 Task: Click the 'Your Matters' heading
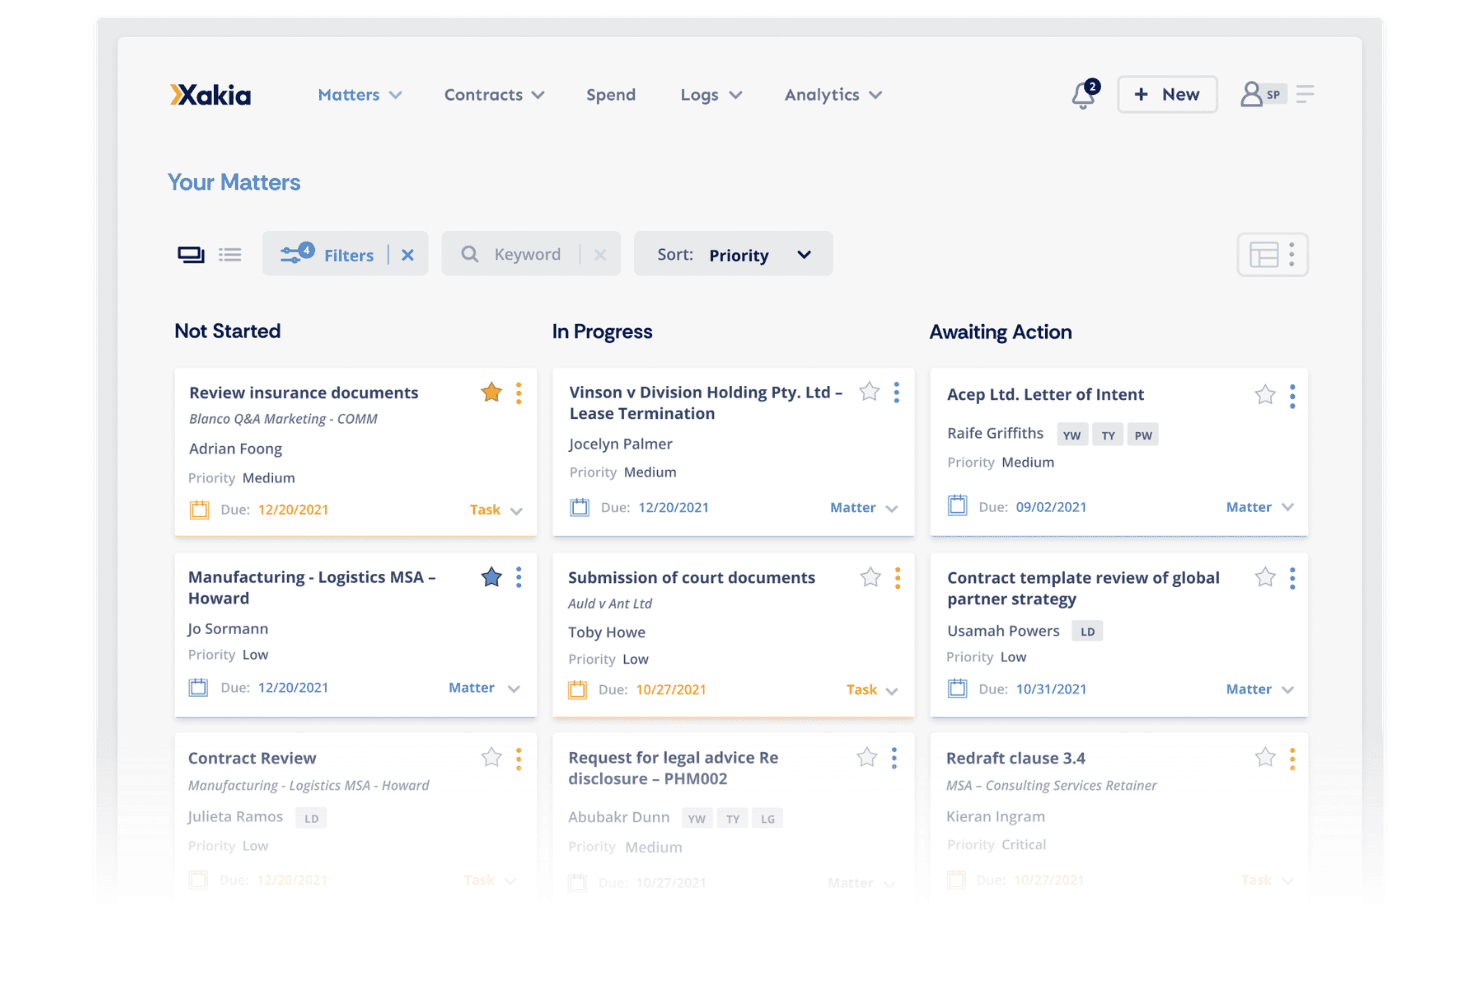coord(234,182)
